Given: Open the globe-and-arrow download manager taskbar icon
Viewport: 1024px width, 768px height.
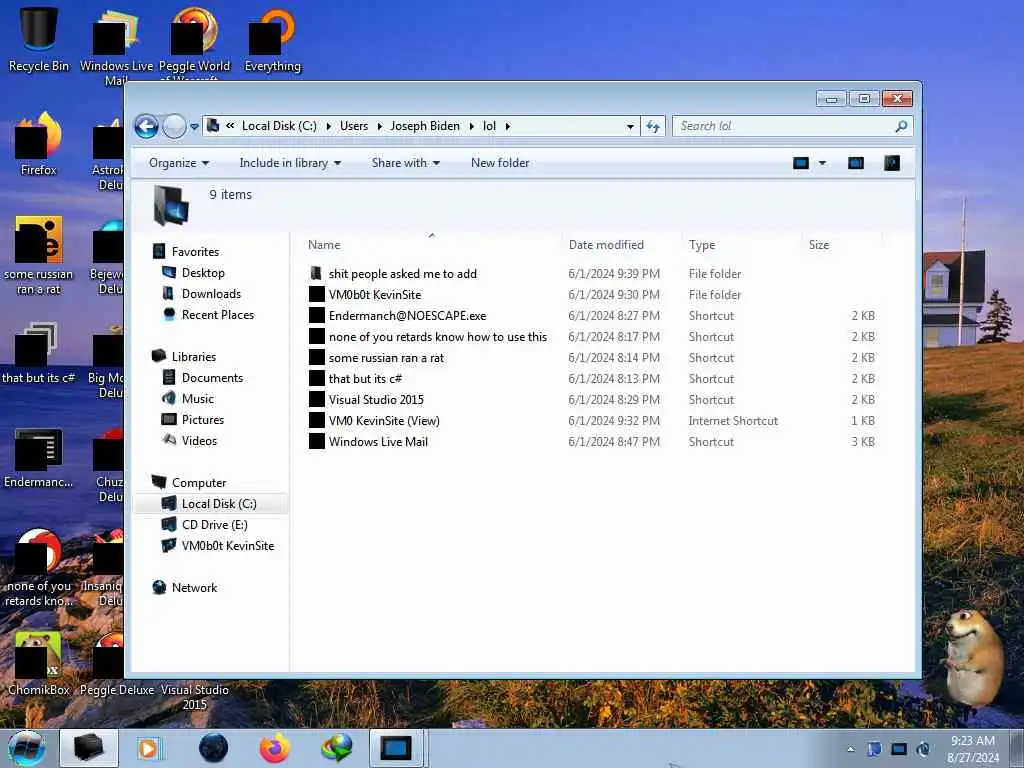Looking at the screenshot, I should 337,748.
